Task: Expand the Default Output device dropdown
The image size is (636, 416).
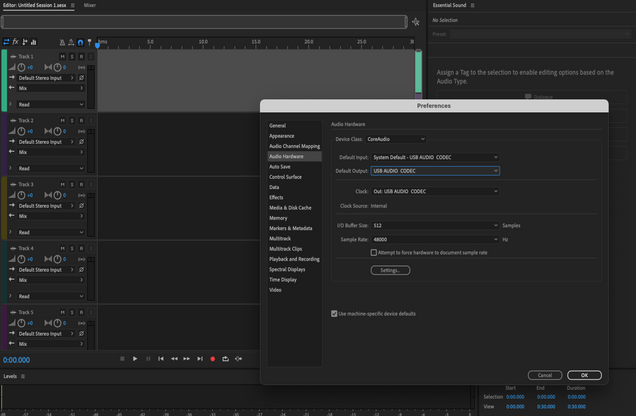Action: [x=434, y=171]
